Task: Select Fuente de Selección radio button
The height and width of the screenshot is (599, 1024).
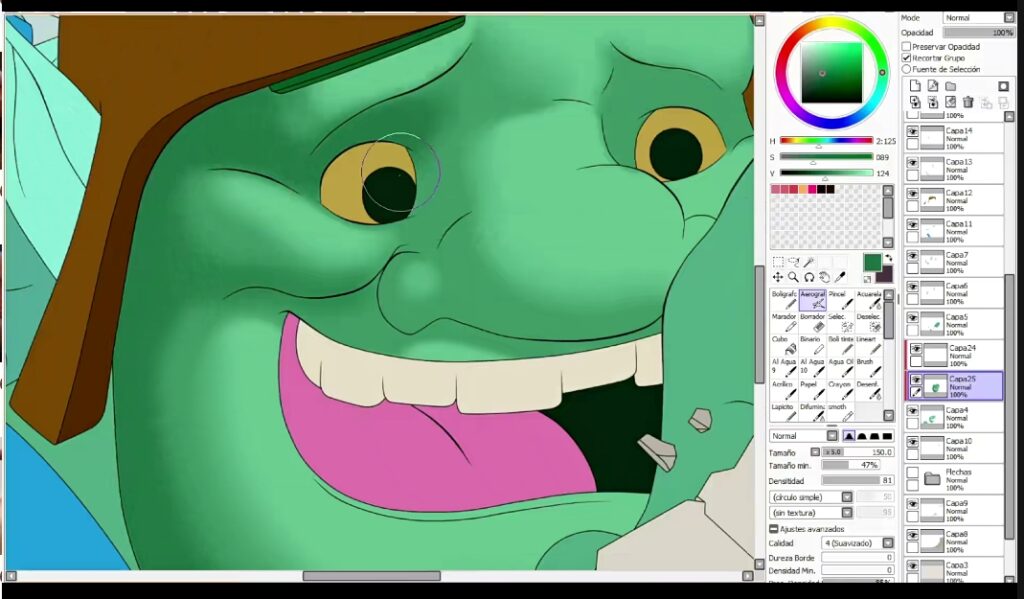Action: tap(907, 69)
